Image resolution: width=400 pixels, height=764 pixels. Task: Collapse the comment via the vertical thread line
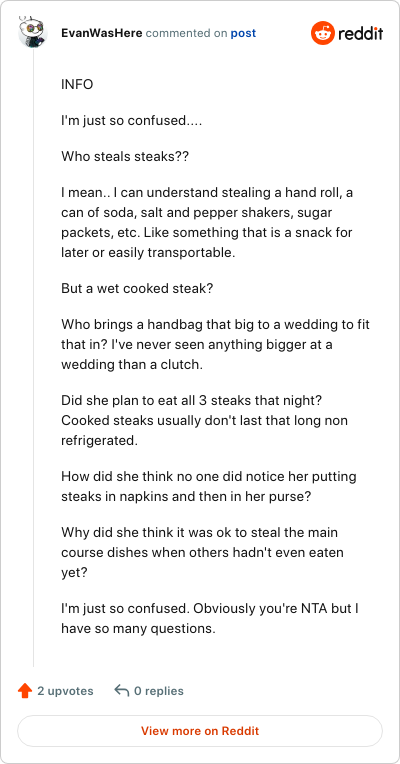(33, 357)
